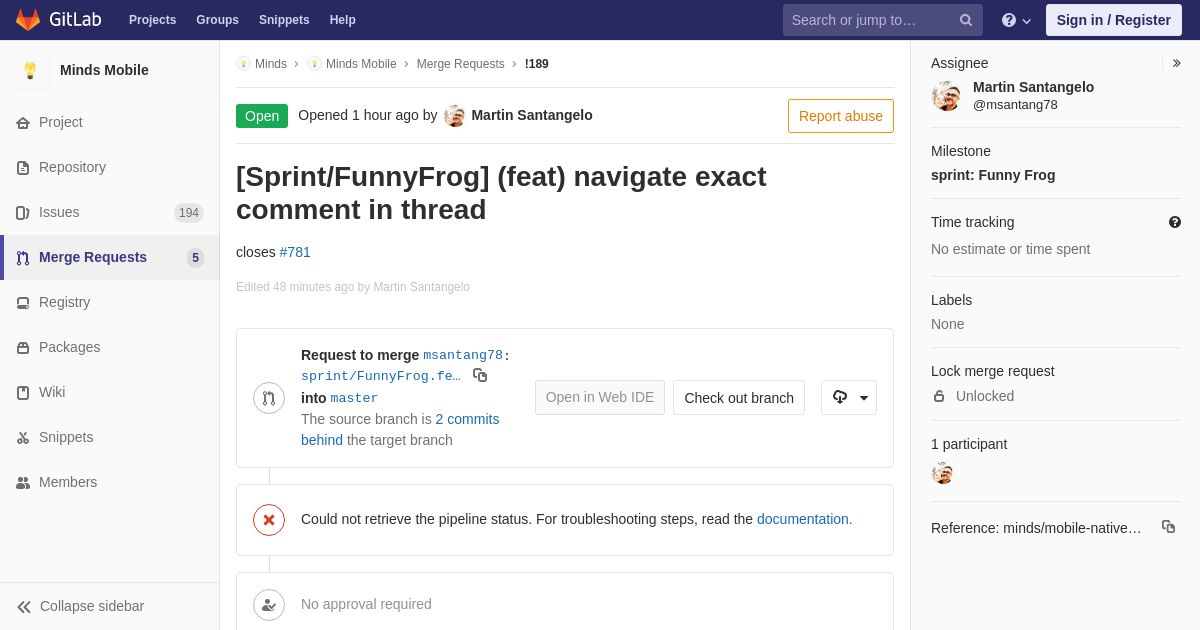The image size is (1200, 630).
Task: Click the Edited 48 minutes ago note
Action: [353, 287]
